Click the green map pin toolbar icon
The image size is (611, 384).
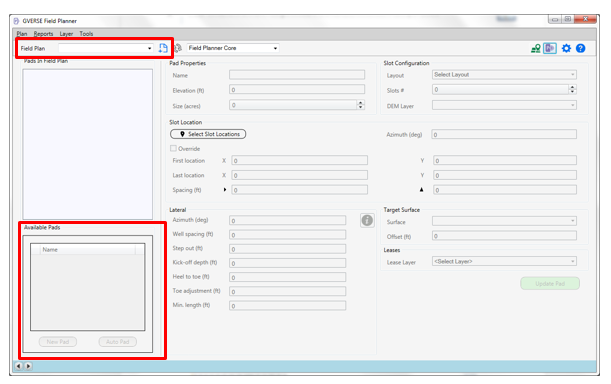tap(536, 48)
